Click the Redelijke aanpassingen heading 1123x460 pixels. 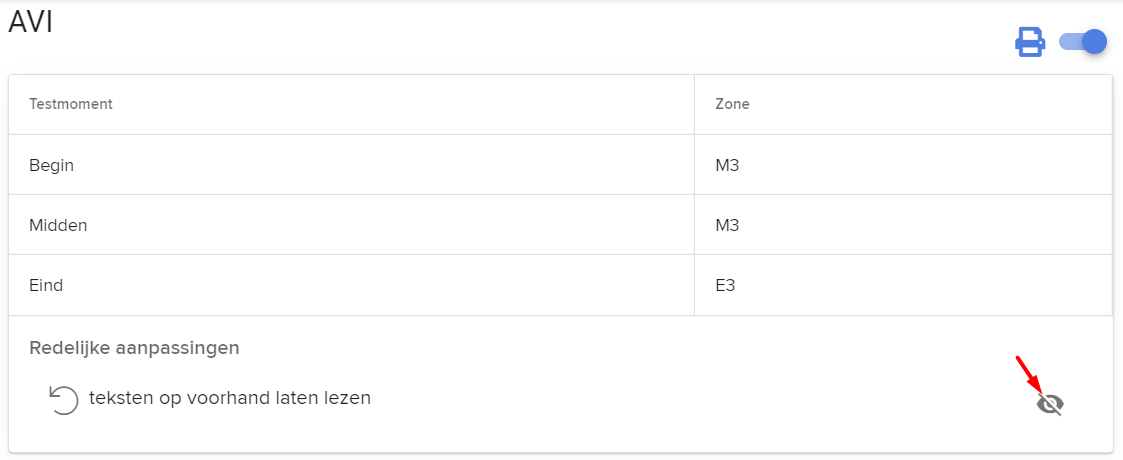click(134, 348)
